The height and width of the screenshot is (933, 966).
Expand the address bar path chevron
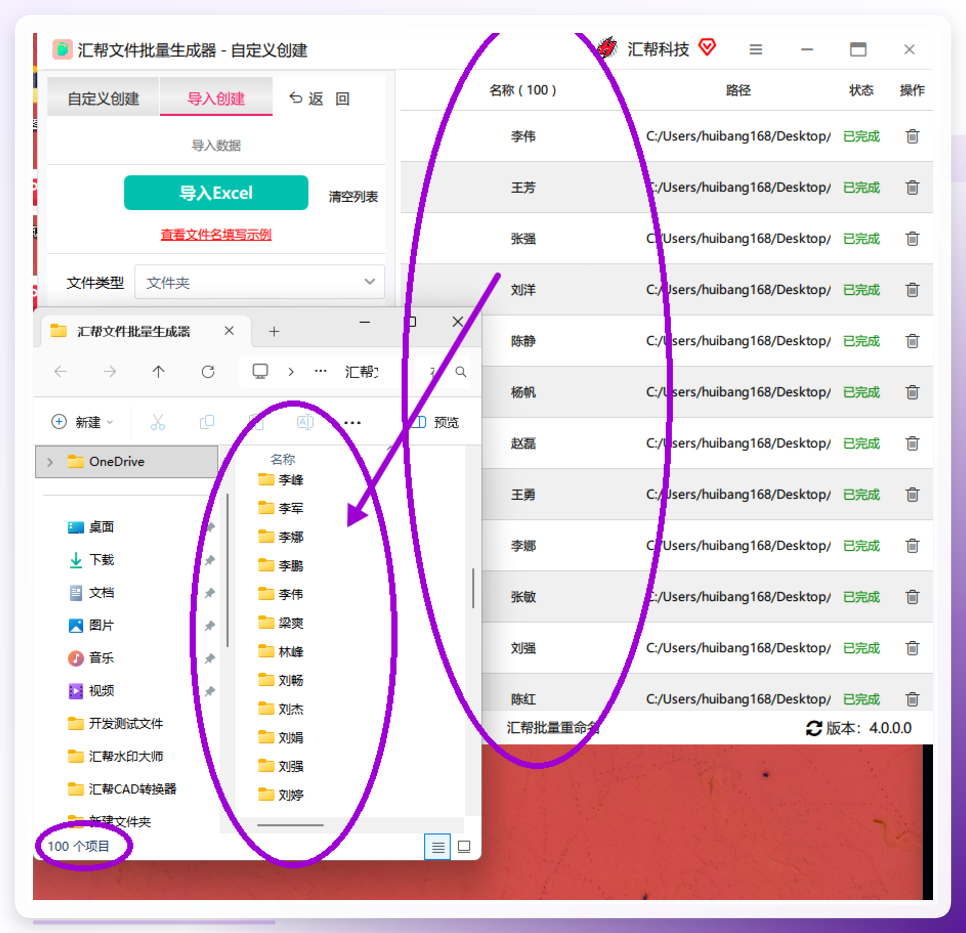tap(291, 372)
